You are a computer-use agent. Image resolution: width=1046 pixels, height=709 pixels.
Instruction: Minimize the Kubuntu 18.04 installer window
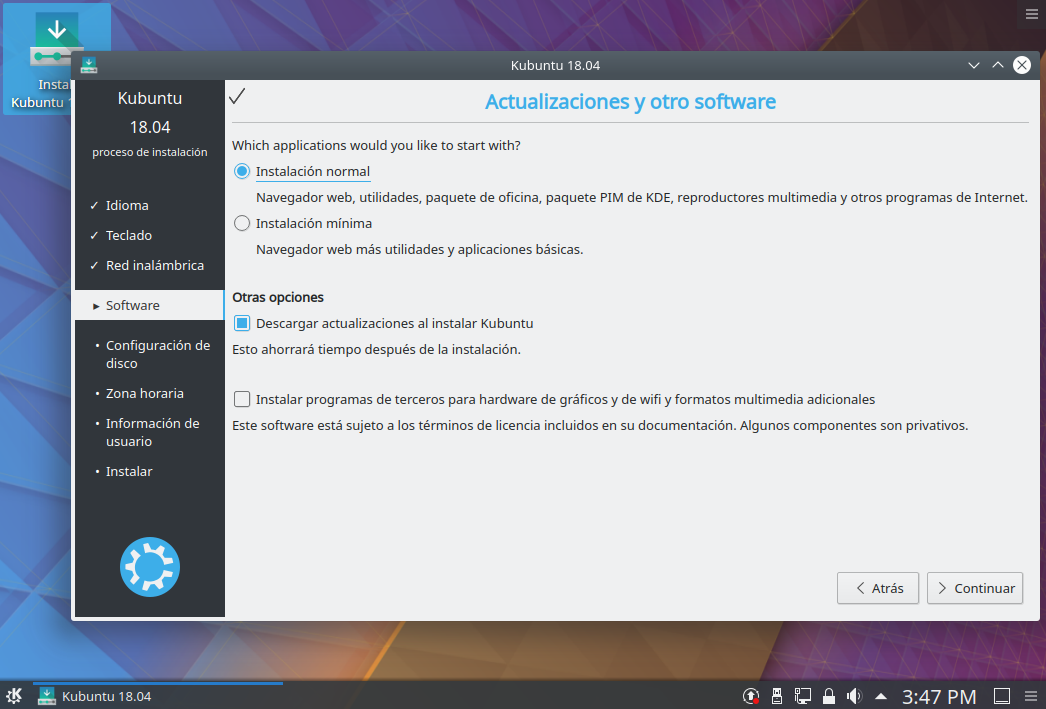[x=974, y=65]
